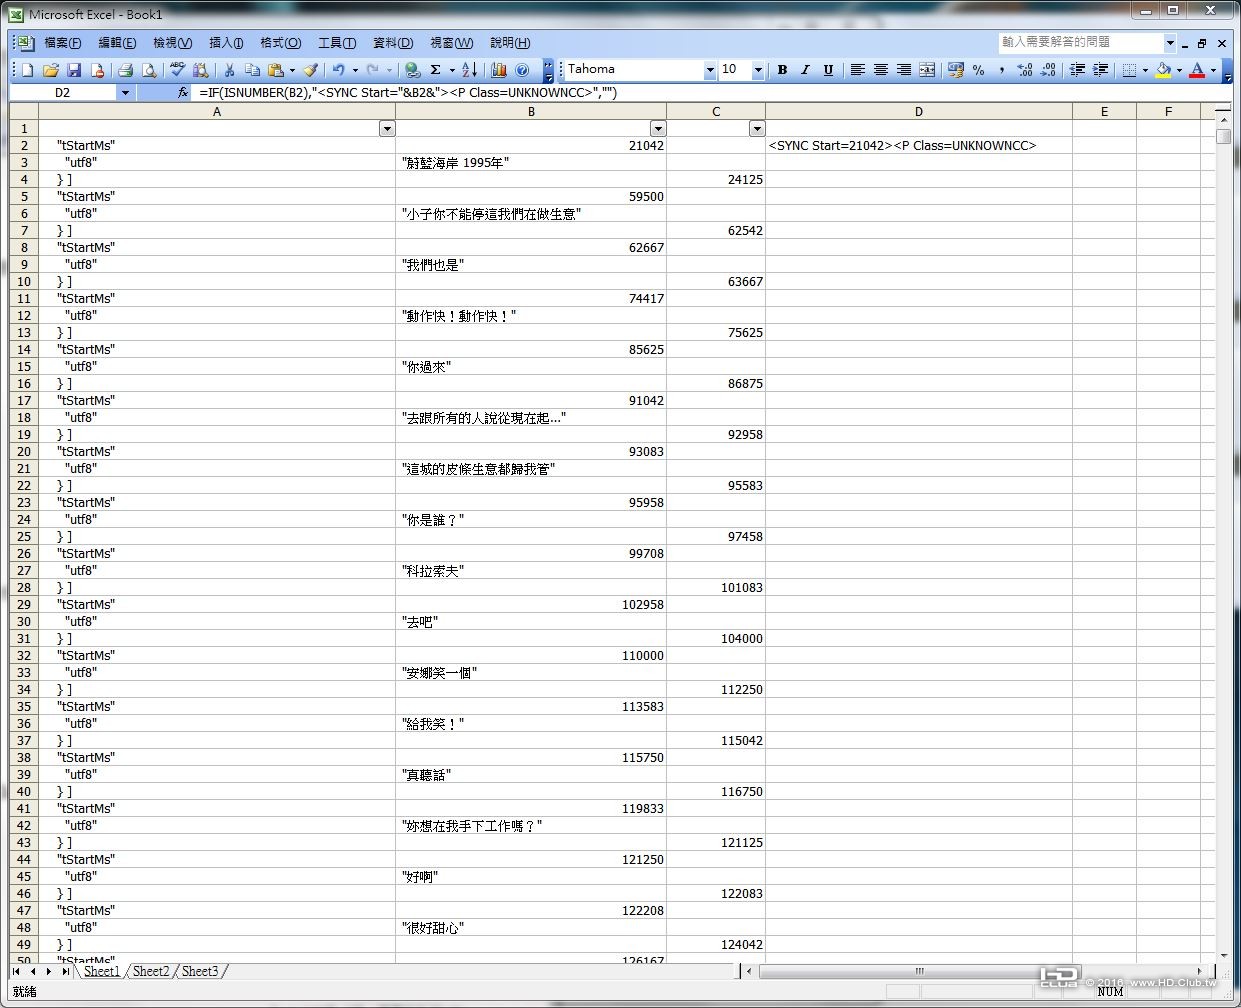Select cell D2 with SYNC Start text
This screenshot has height=1008, width=1241.
tap(918, 145)
